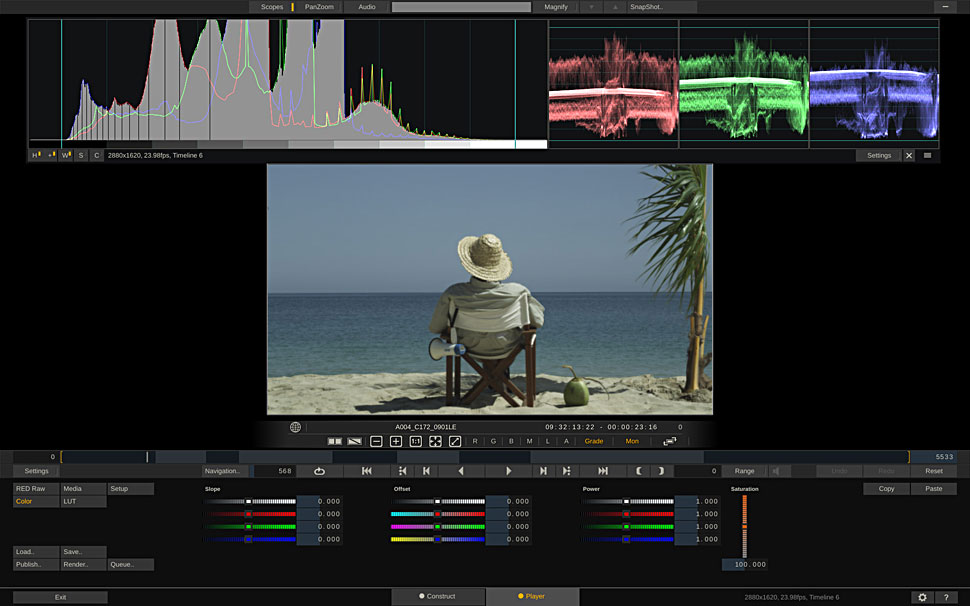The width and height of the screenshot is (970, 606).
Task: Enable the dual split-view icon
Action: click(x=335, y=441)
